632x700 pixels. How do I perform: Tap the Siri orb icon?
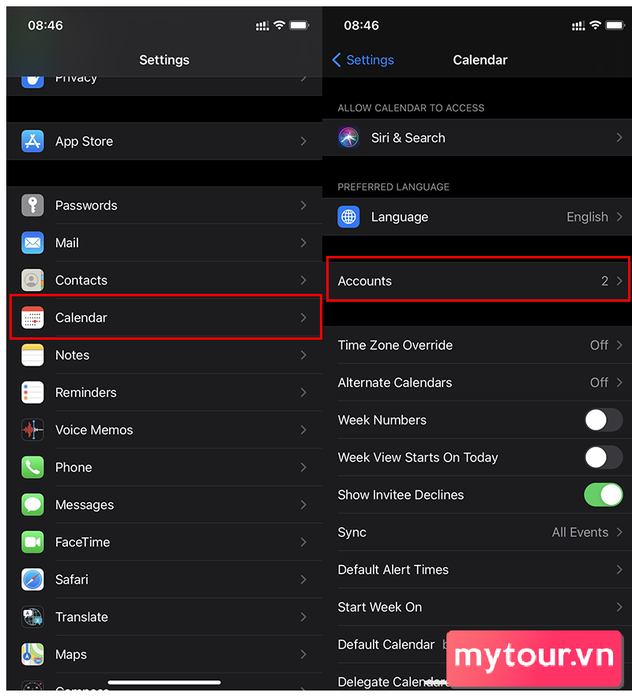point(349,138)
